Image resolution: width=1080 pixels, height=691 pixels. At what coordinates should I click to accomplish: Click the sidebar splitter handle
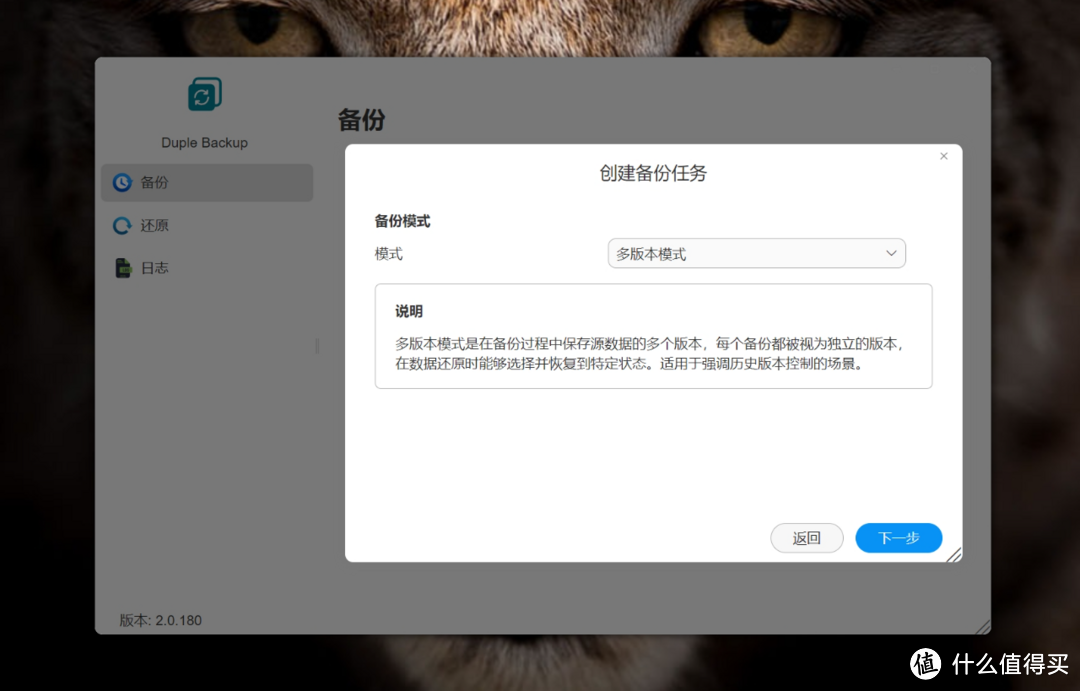tap(317, 346)
